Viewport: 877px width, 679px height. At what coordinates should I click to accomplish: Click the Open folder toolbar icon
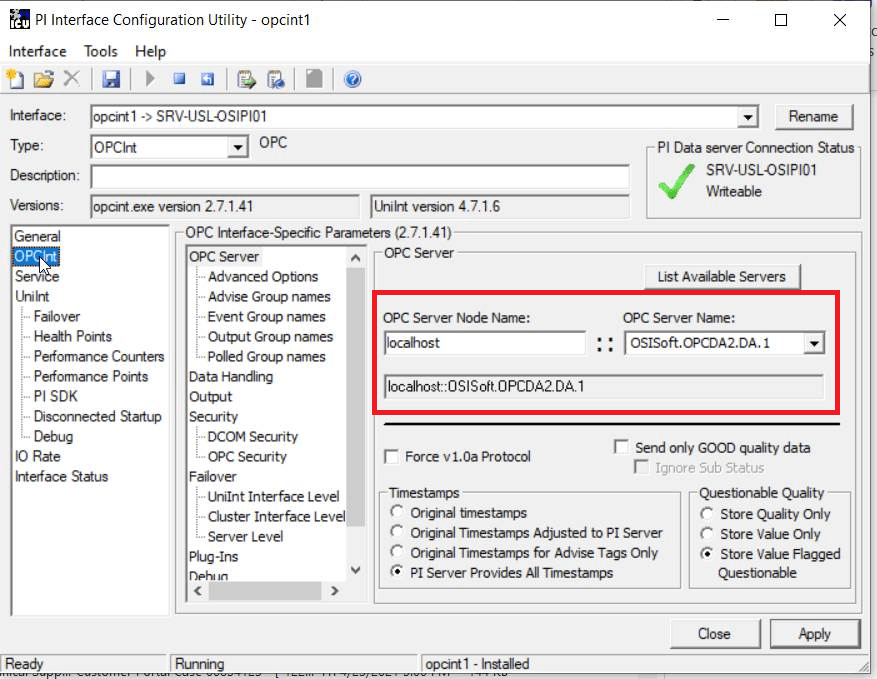(x=44, y=79)
